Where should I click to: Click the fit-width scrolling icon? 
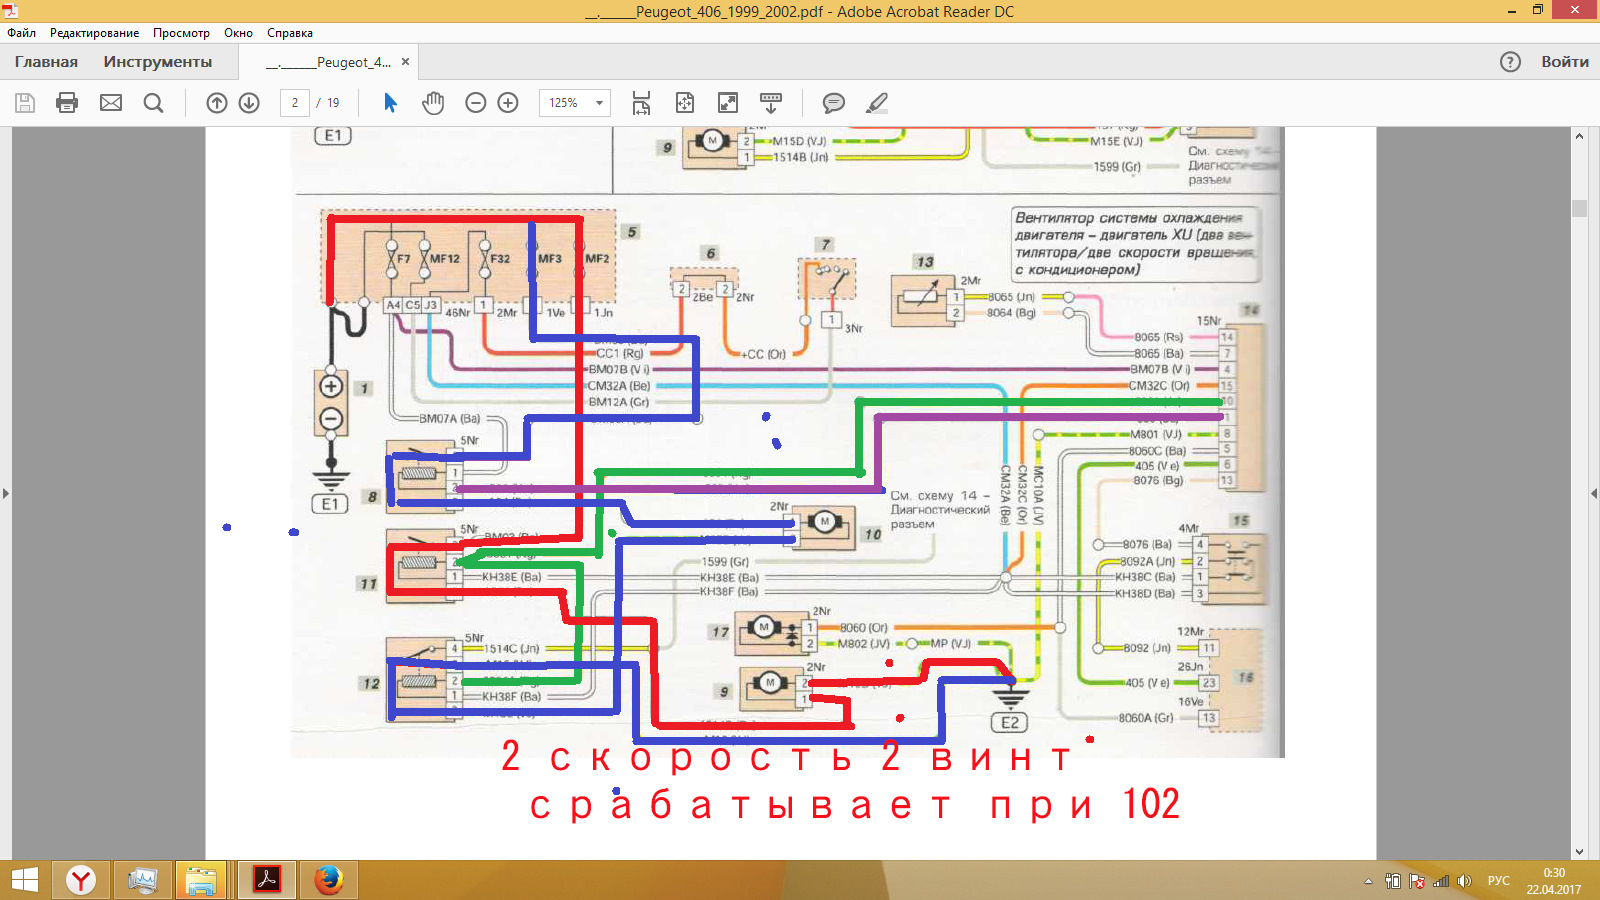pyautogui.click(x=641, y=103)
